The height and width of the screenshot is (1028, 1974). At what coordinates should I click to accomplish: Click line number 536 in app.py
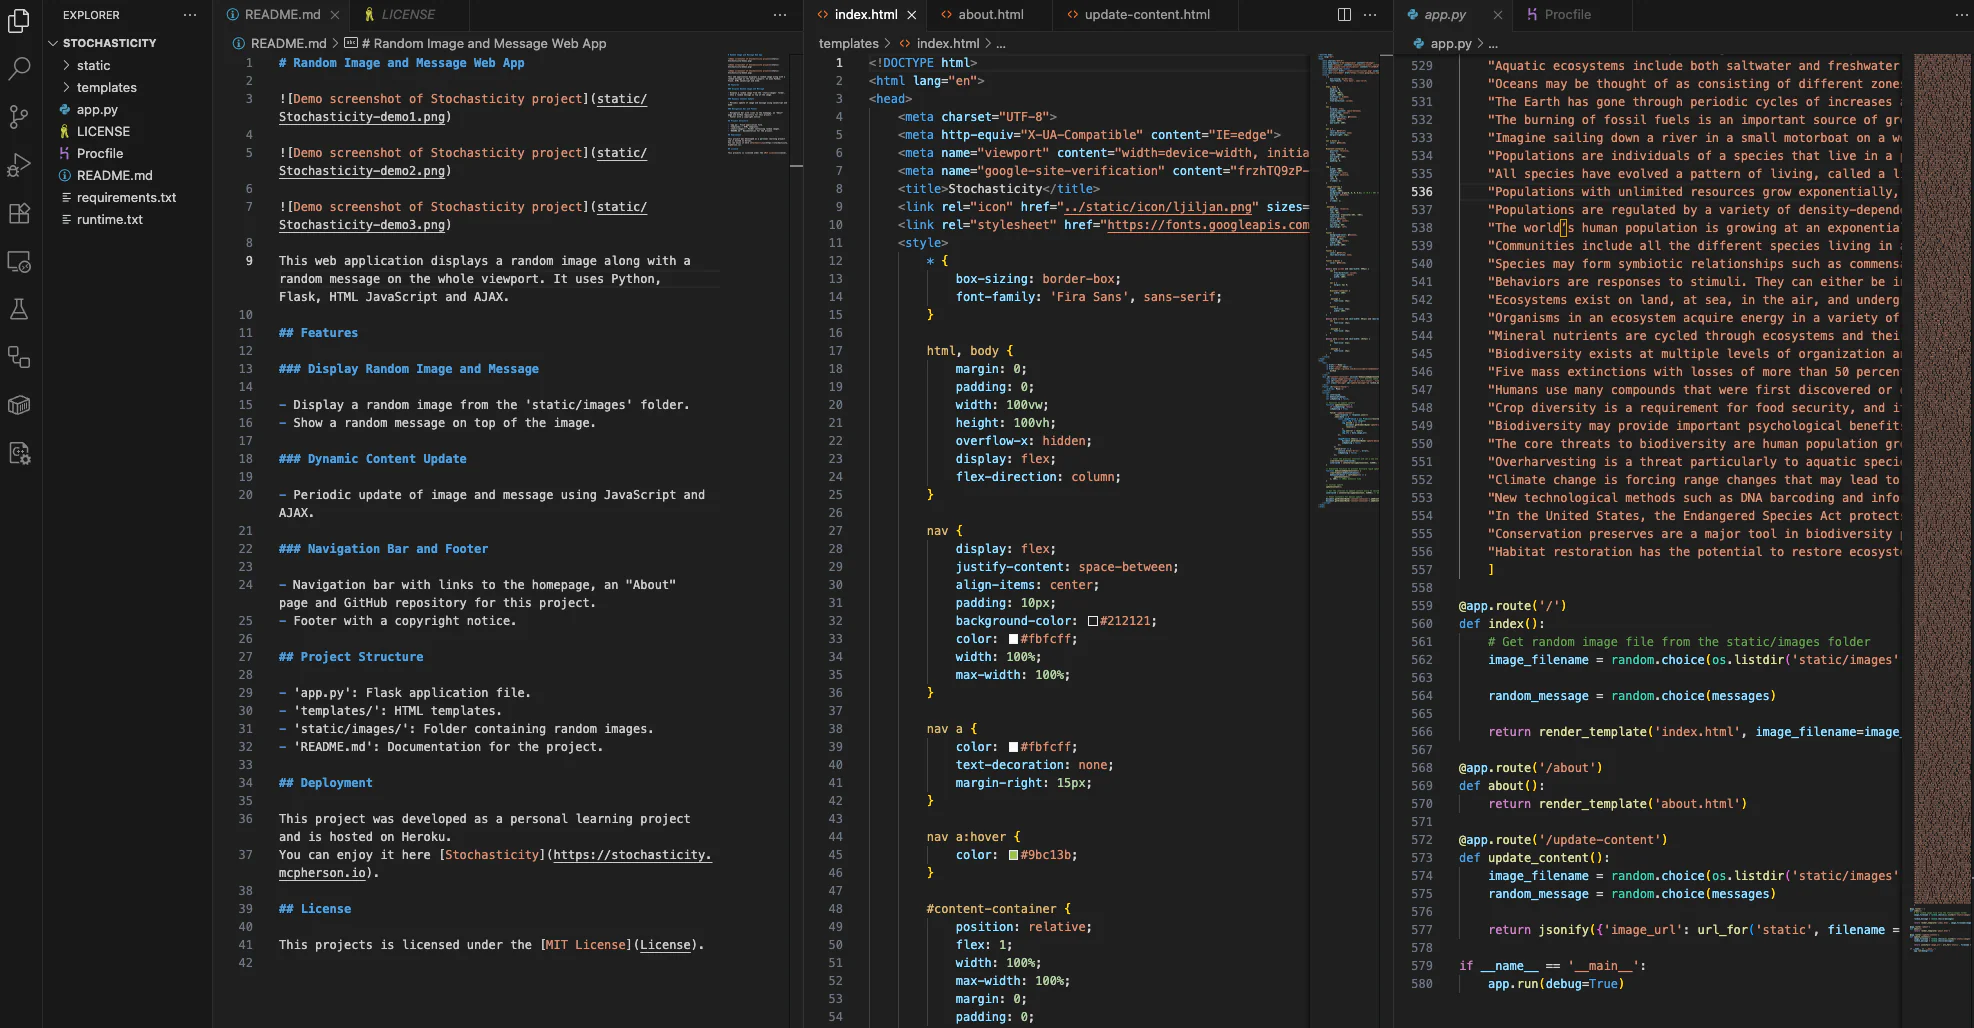(x=1421, y=192)
